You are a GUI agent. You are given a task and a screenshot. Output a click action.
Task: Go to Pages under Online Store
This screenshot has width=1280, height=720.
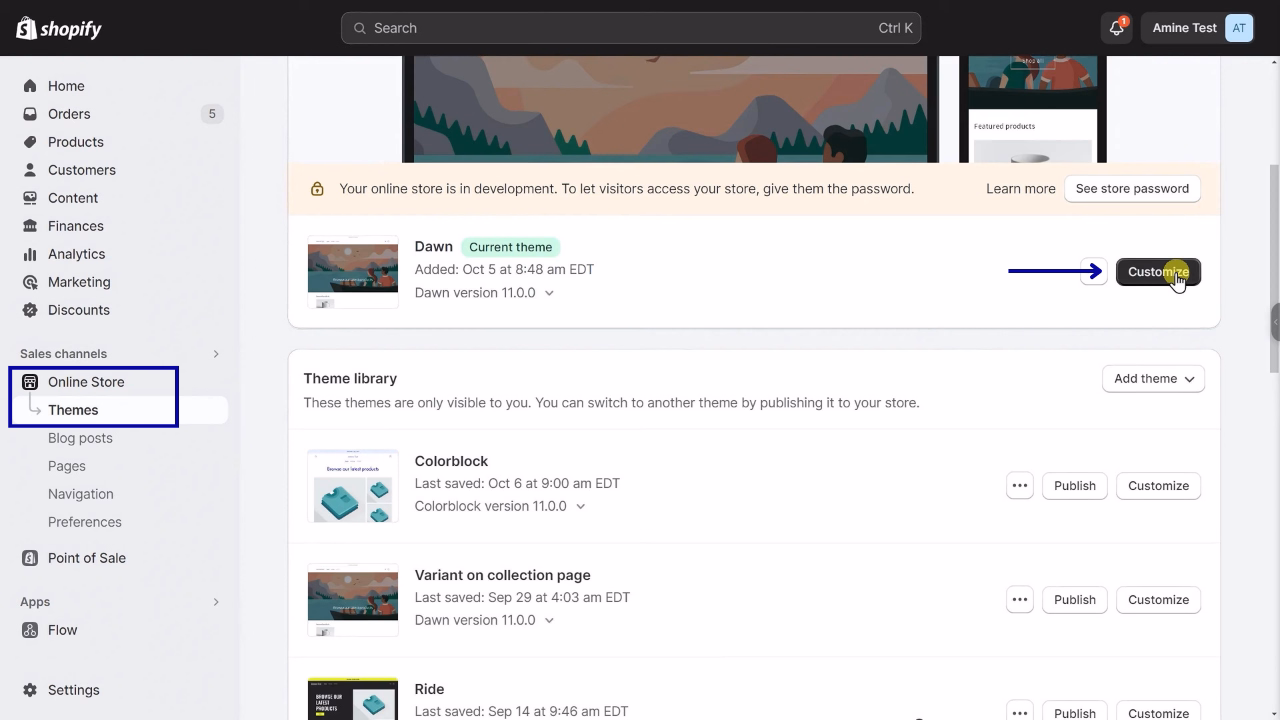click(x=67, y=466)
